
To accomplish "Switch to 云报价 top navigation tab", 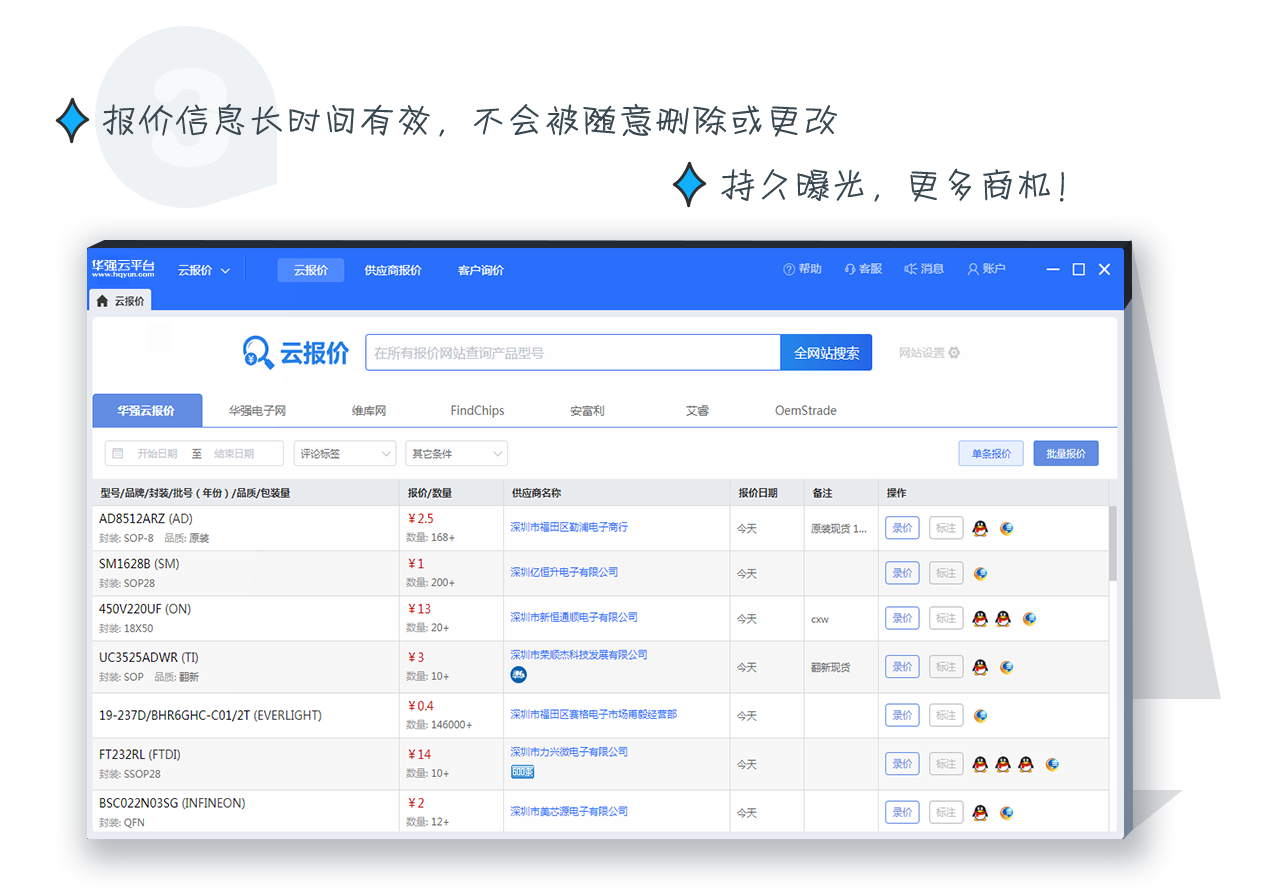I will click(x=310, y=270).
